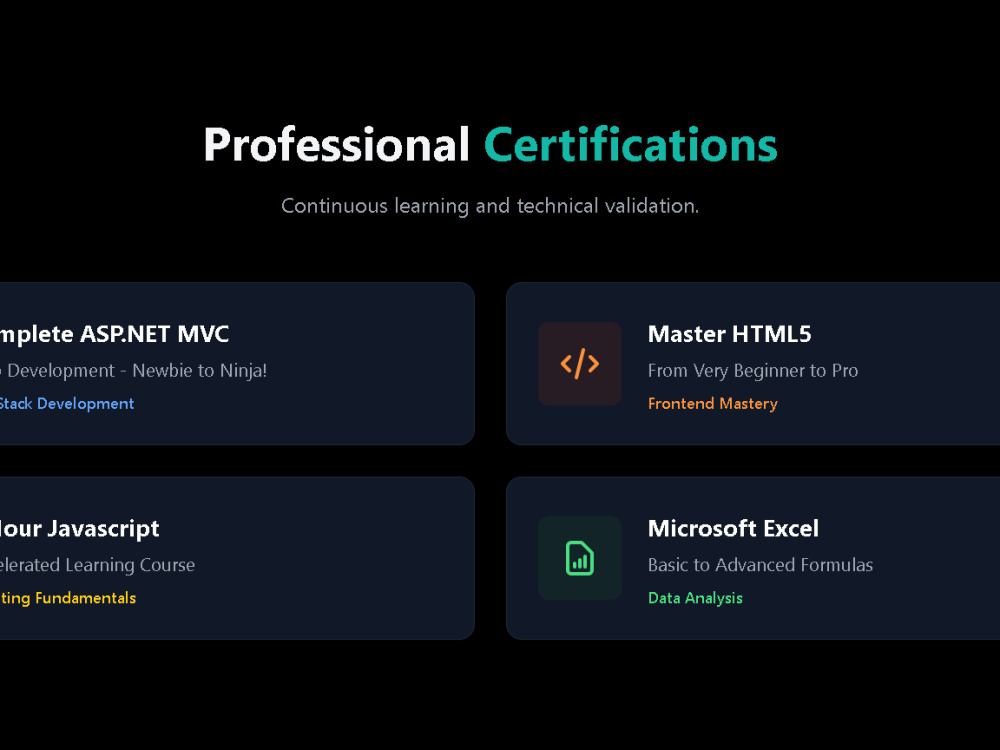Image resolution: width=1000 pixels, height=750 pixels.
Task: Select the Javascript course title
Action: coord(80,529)
